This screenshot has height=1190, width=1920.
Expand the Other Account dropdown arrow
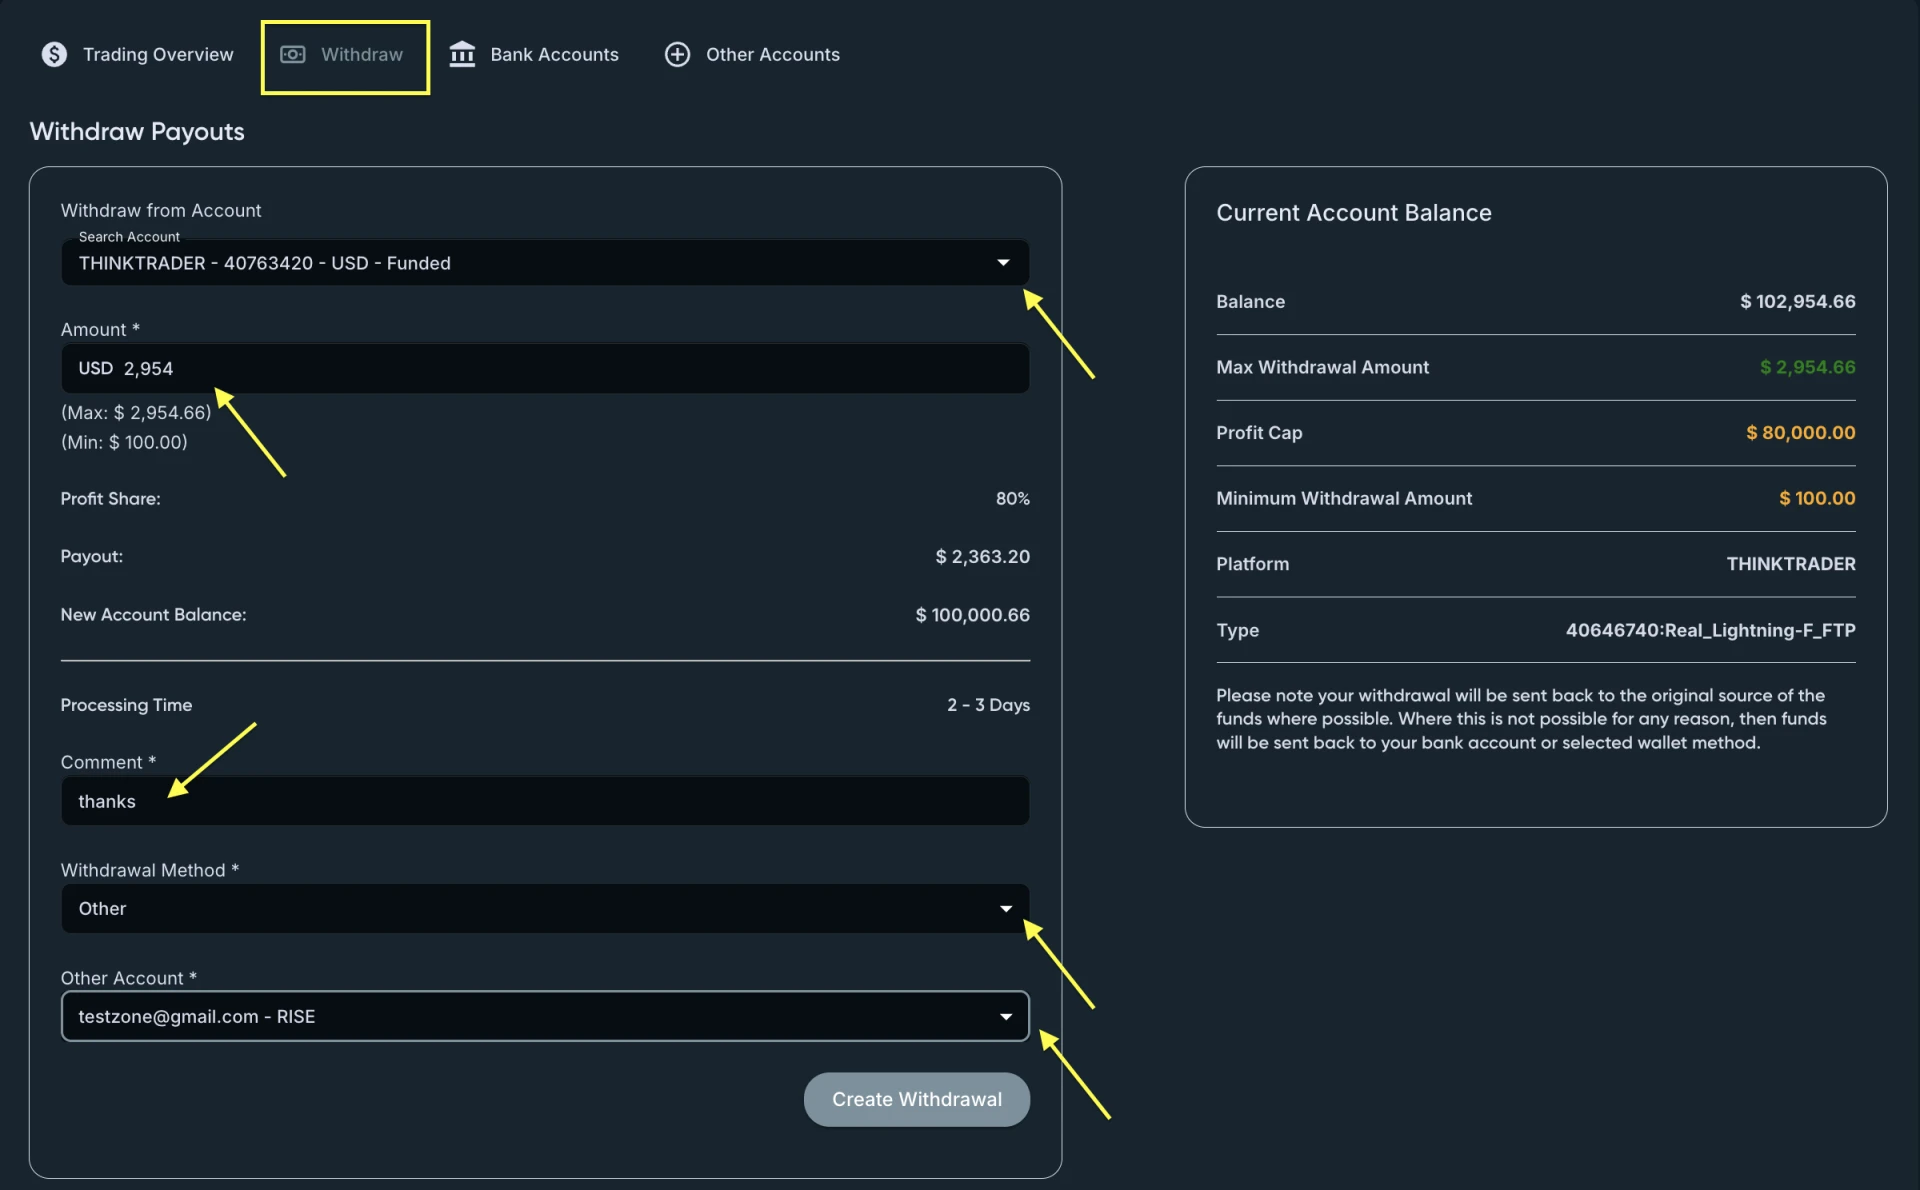pos(1005,1017)
